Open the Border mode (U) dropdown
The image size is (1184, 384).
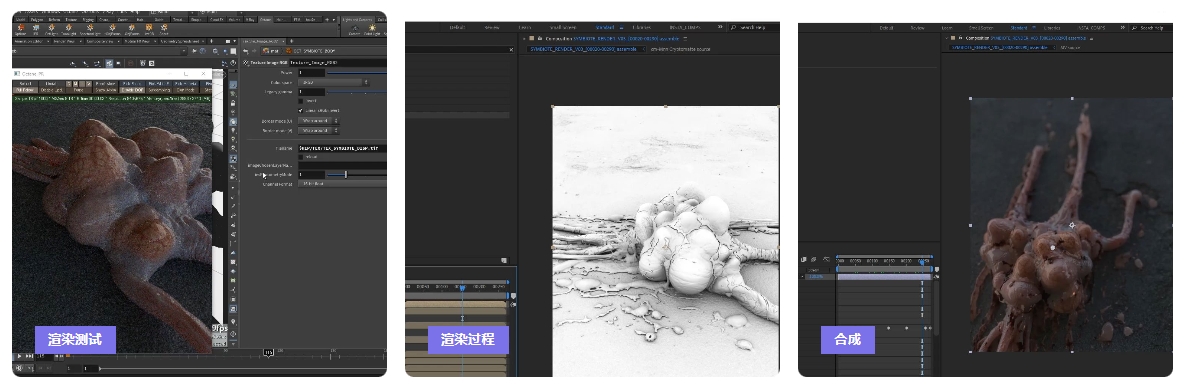point(319,121)
